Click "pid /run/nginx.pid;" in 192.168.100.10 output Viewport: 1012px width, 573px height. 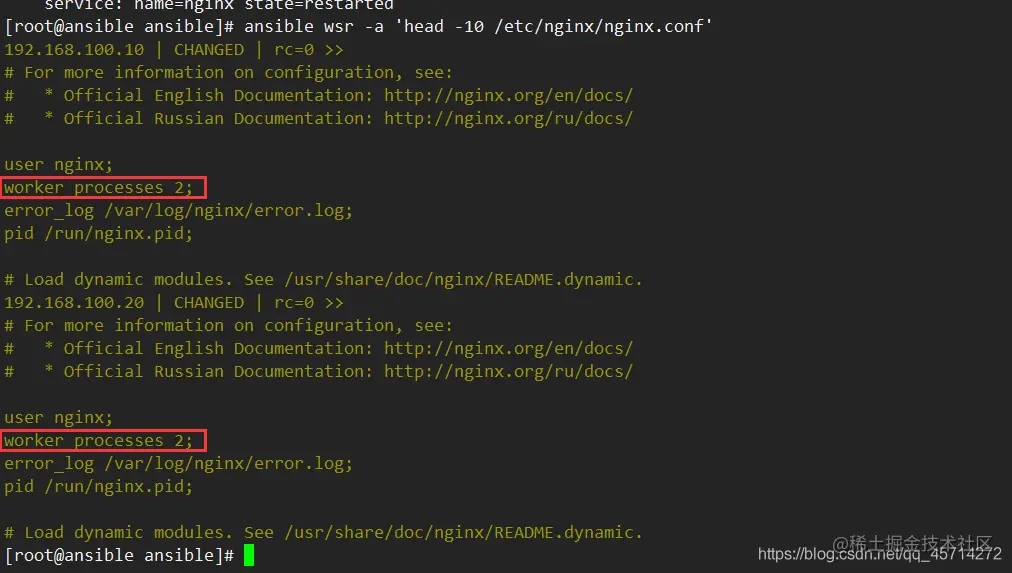tap(99, 234)
